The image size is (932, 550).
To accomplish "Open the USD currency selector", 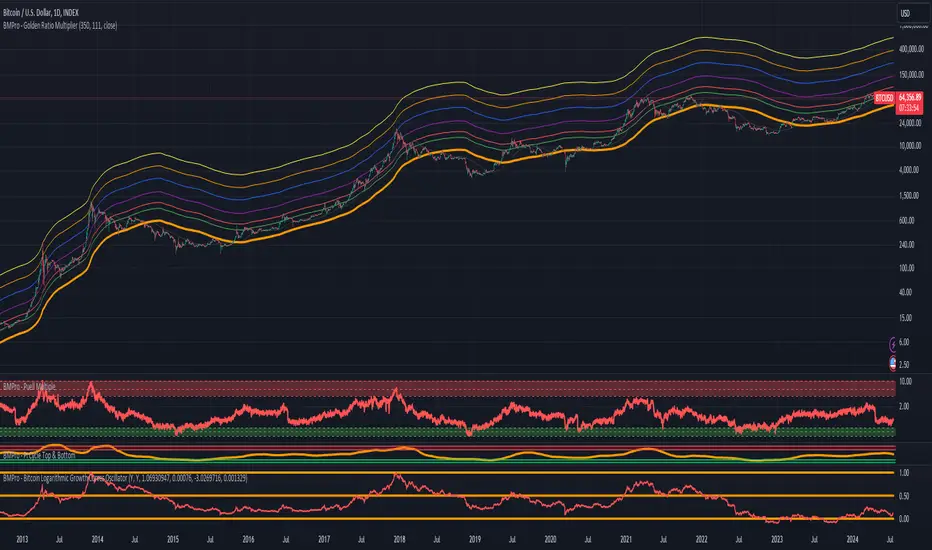I will (x=912, y=13).
